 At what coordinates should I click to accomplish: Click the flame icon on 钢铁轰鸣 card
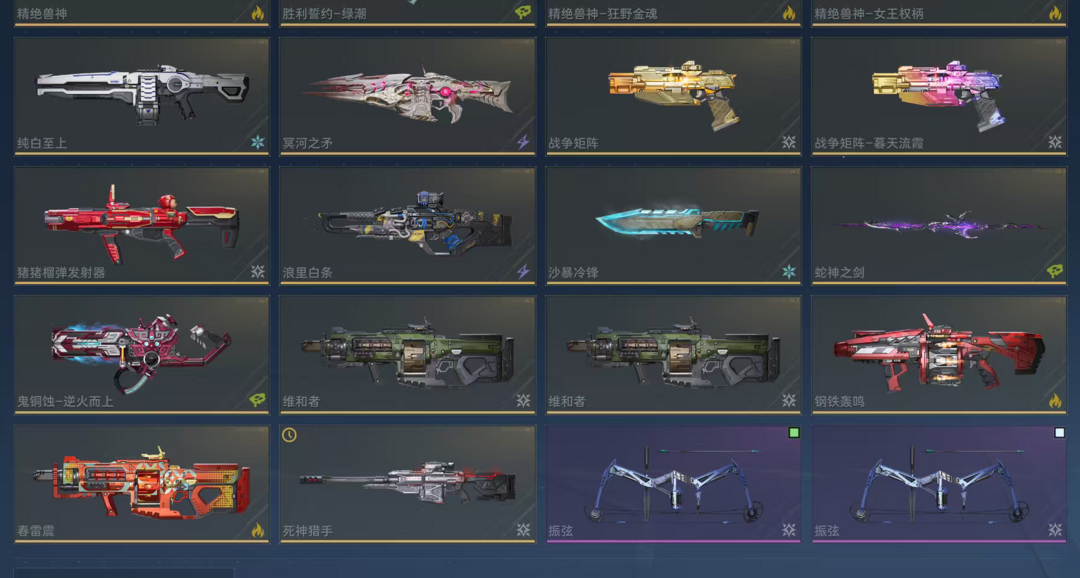point(1055,400)
